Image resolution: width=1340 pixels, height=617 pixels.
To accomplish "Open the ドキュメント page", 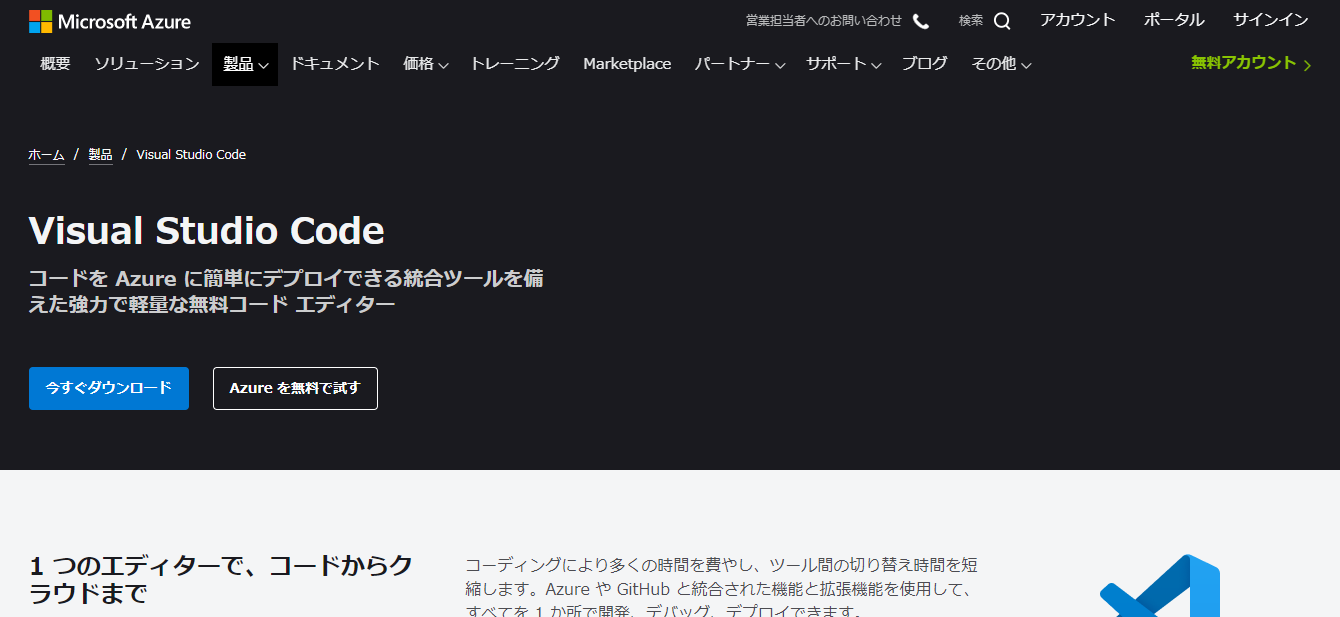I will 335,64.
